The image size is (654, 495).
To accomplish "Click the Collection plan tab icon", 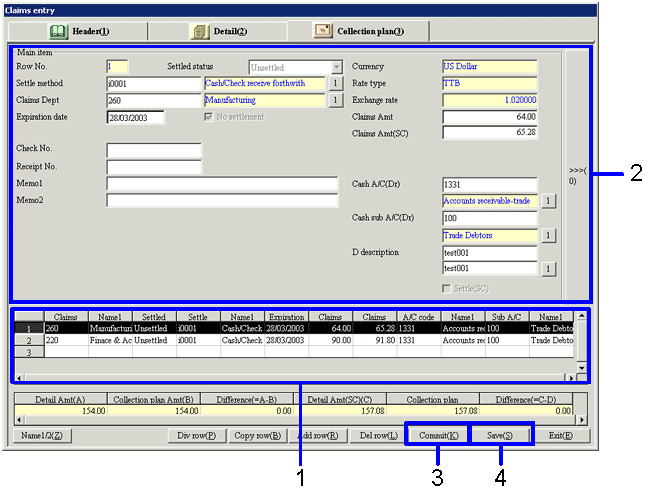I will pyautogui.click(x=323, y=31).
